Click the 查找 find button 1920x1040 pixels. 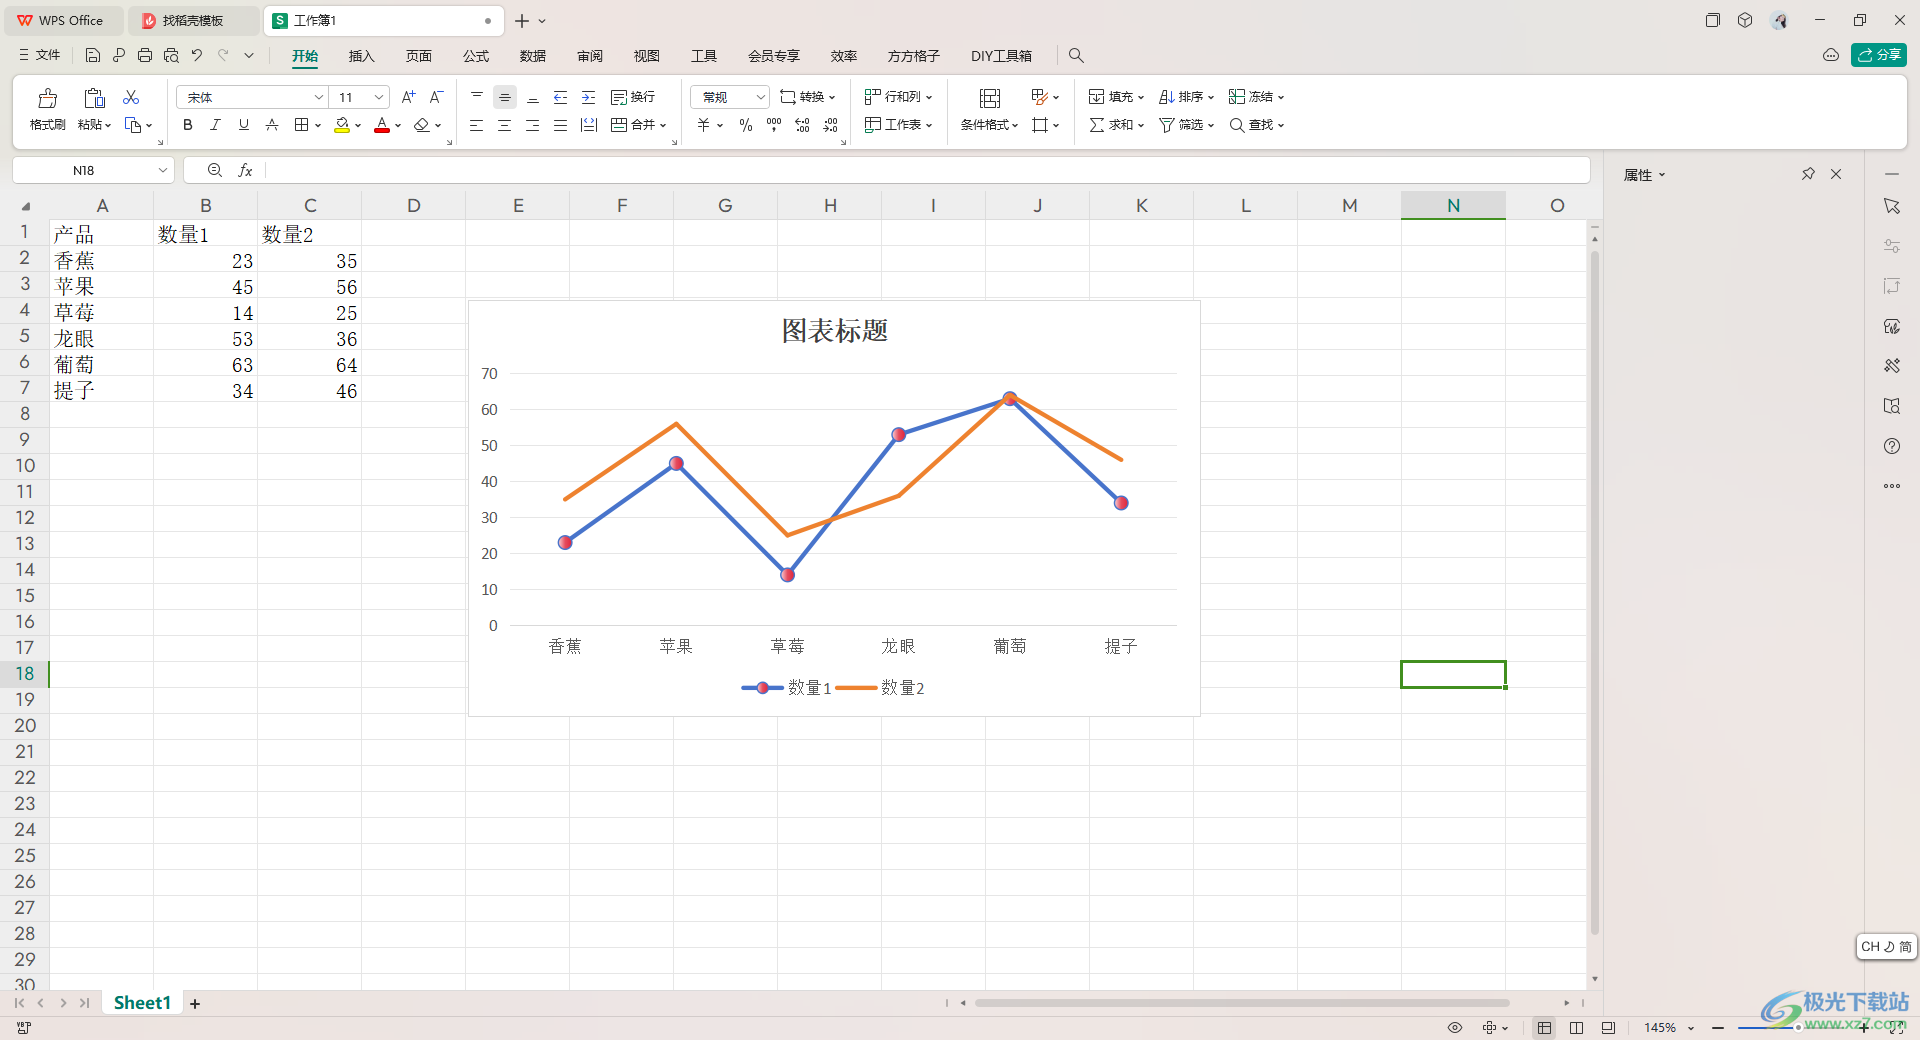[1256, 125]
